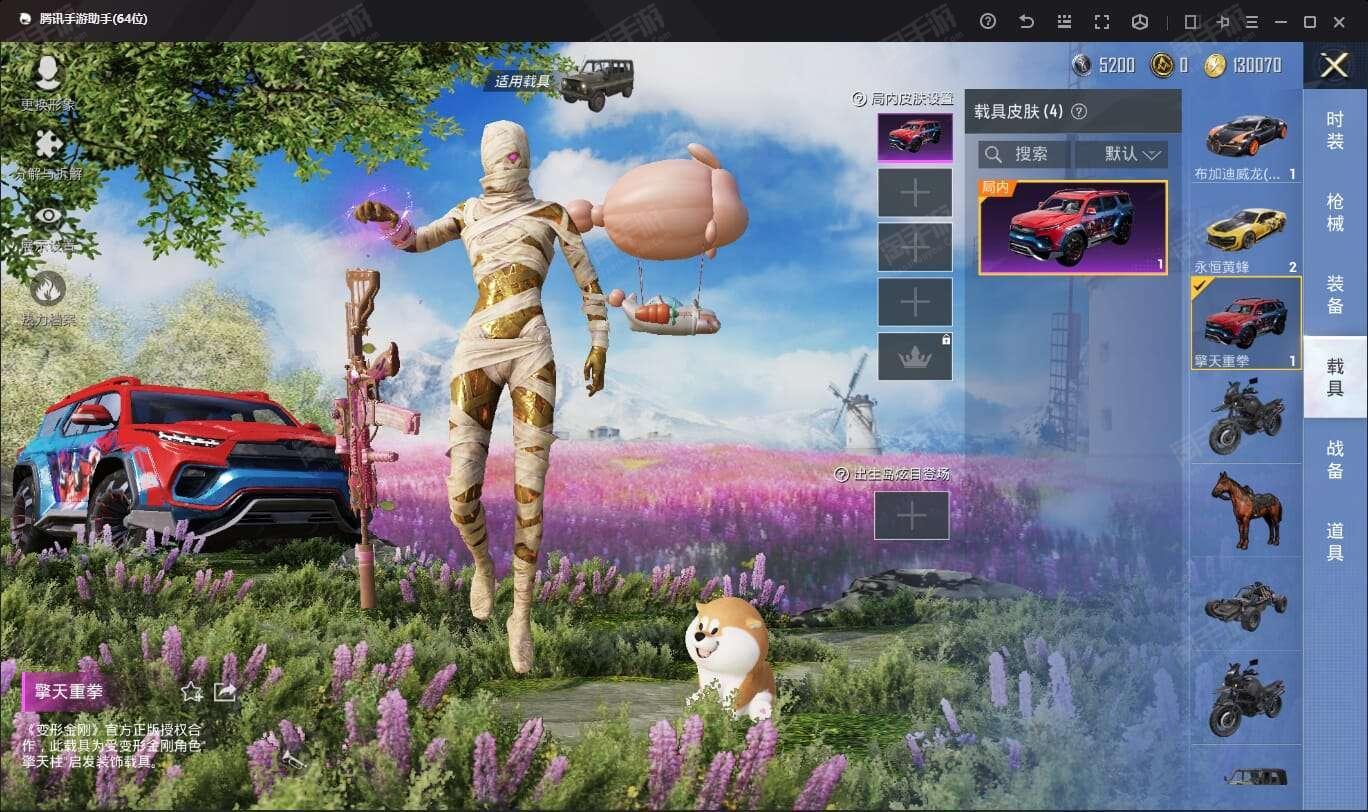Pin the window with the pin icon
The image size is (1368, 812).
[x=1222, y=20]
